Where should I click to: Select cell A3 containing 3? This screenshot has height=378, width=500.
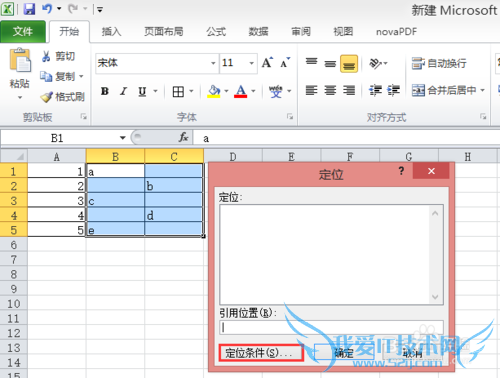pos(57,200)
